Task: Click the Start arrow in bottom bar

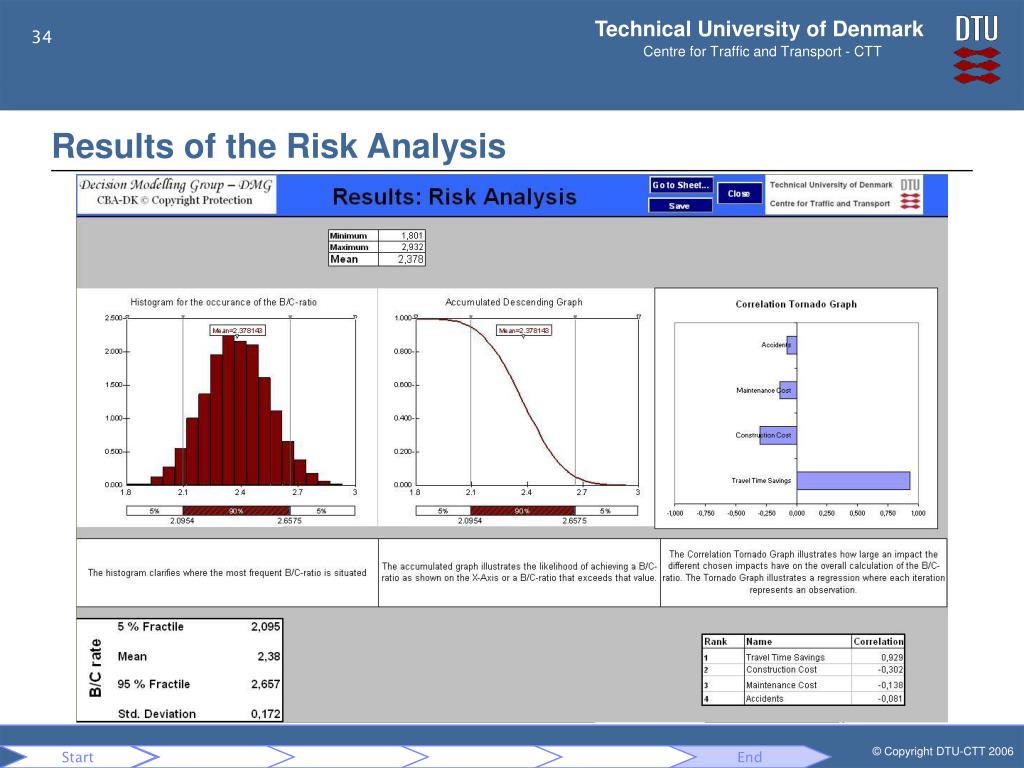Action: (x=78, y=757)
